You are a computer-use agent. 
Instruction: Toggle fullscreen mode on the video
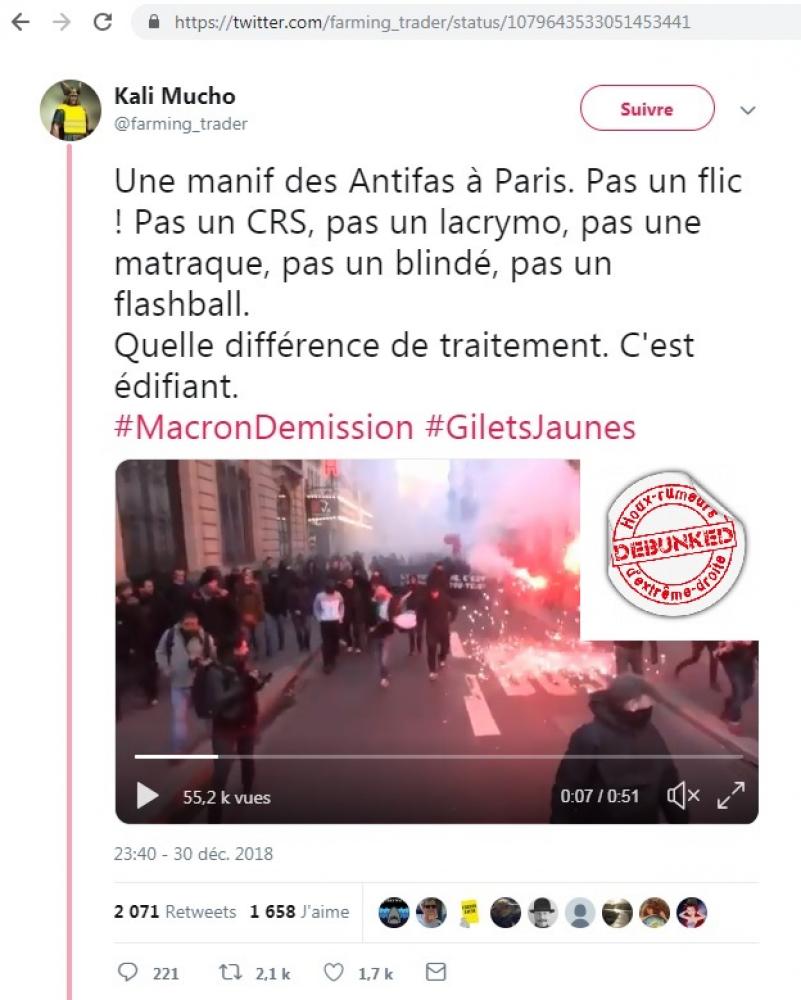pos(731,795)
